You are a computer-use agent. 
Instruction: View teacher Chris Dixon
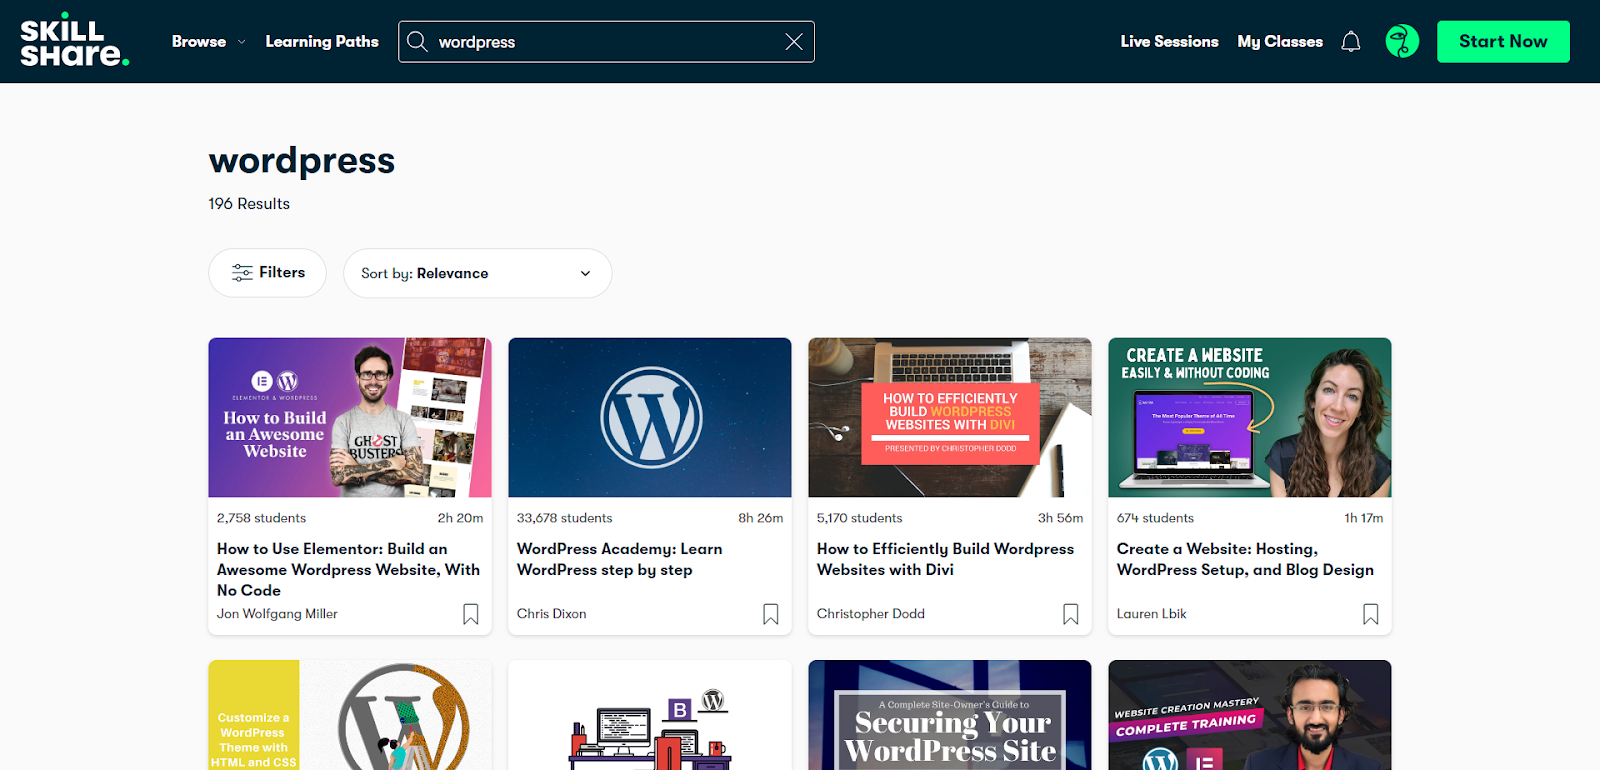tap(552, 614)
